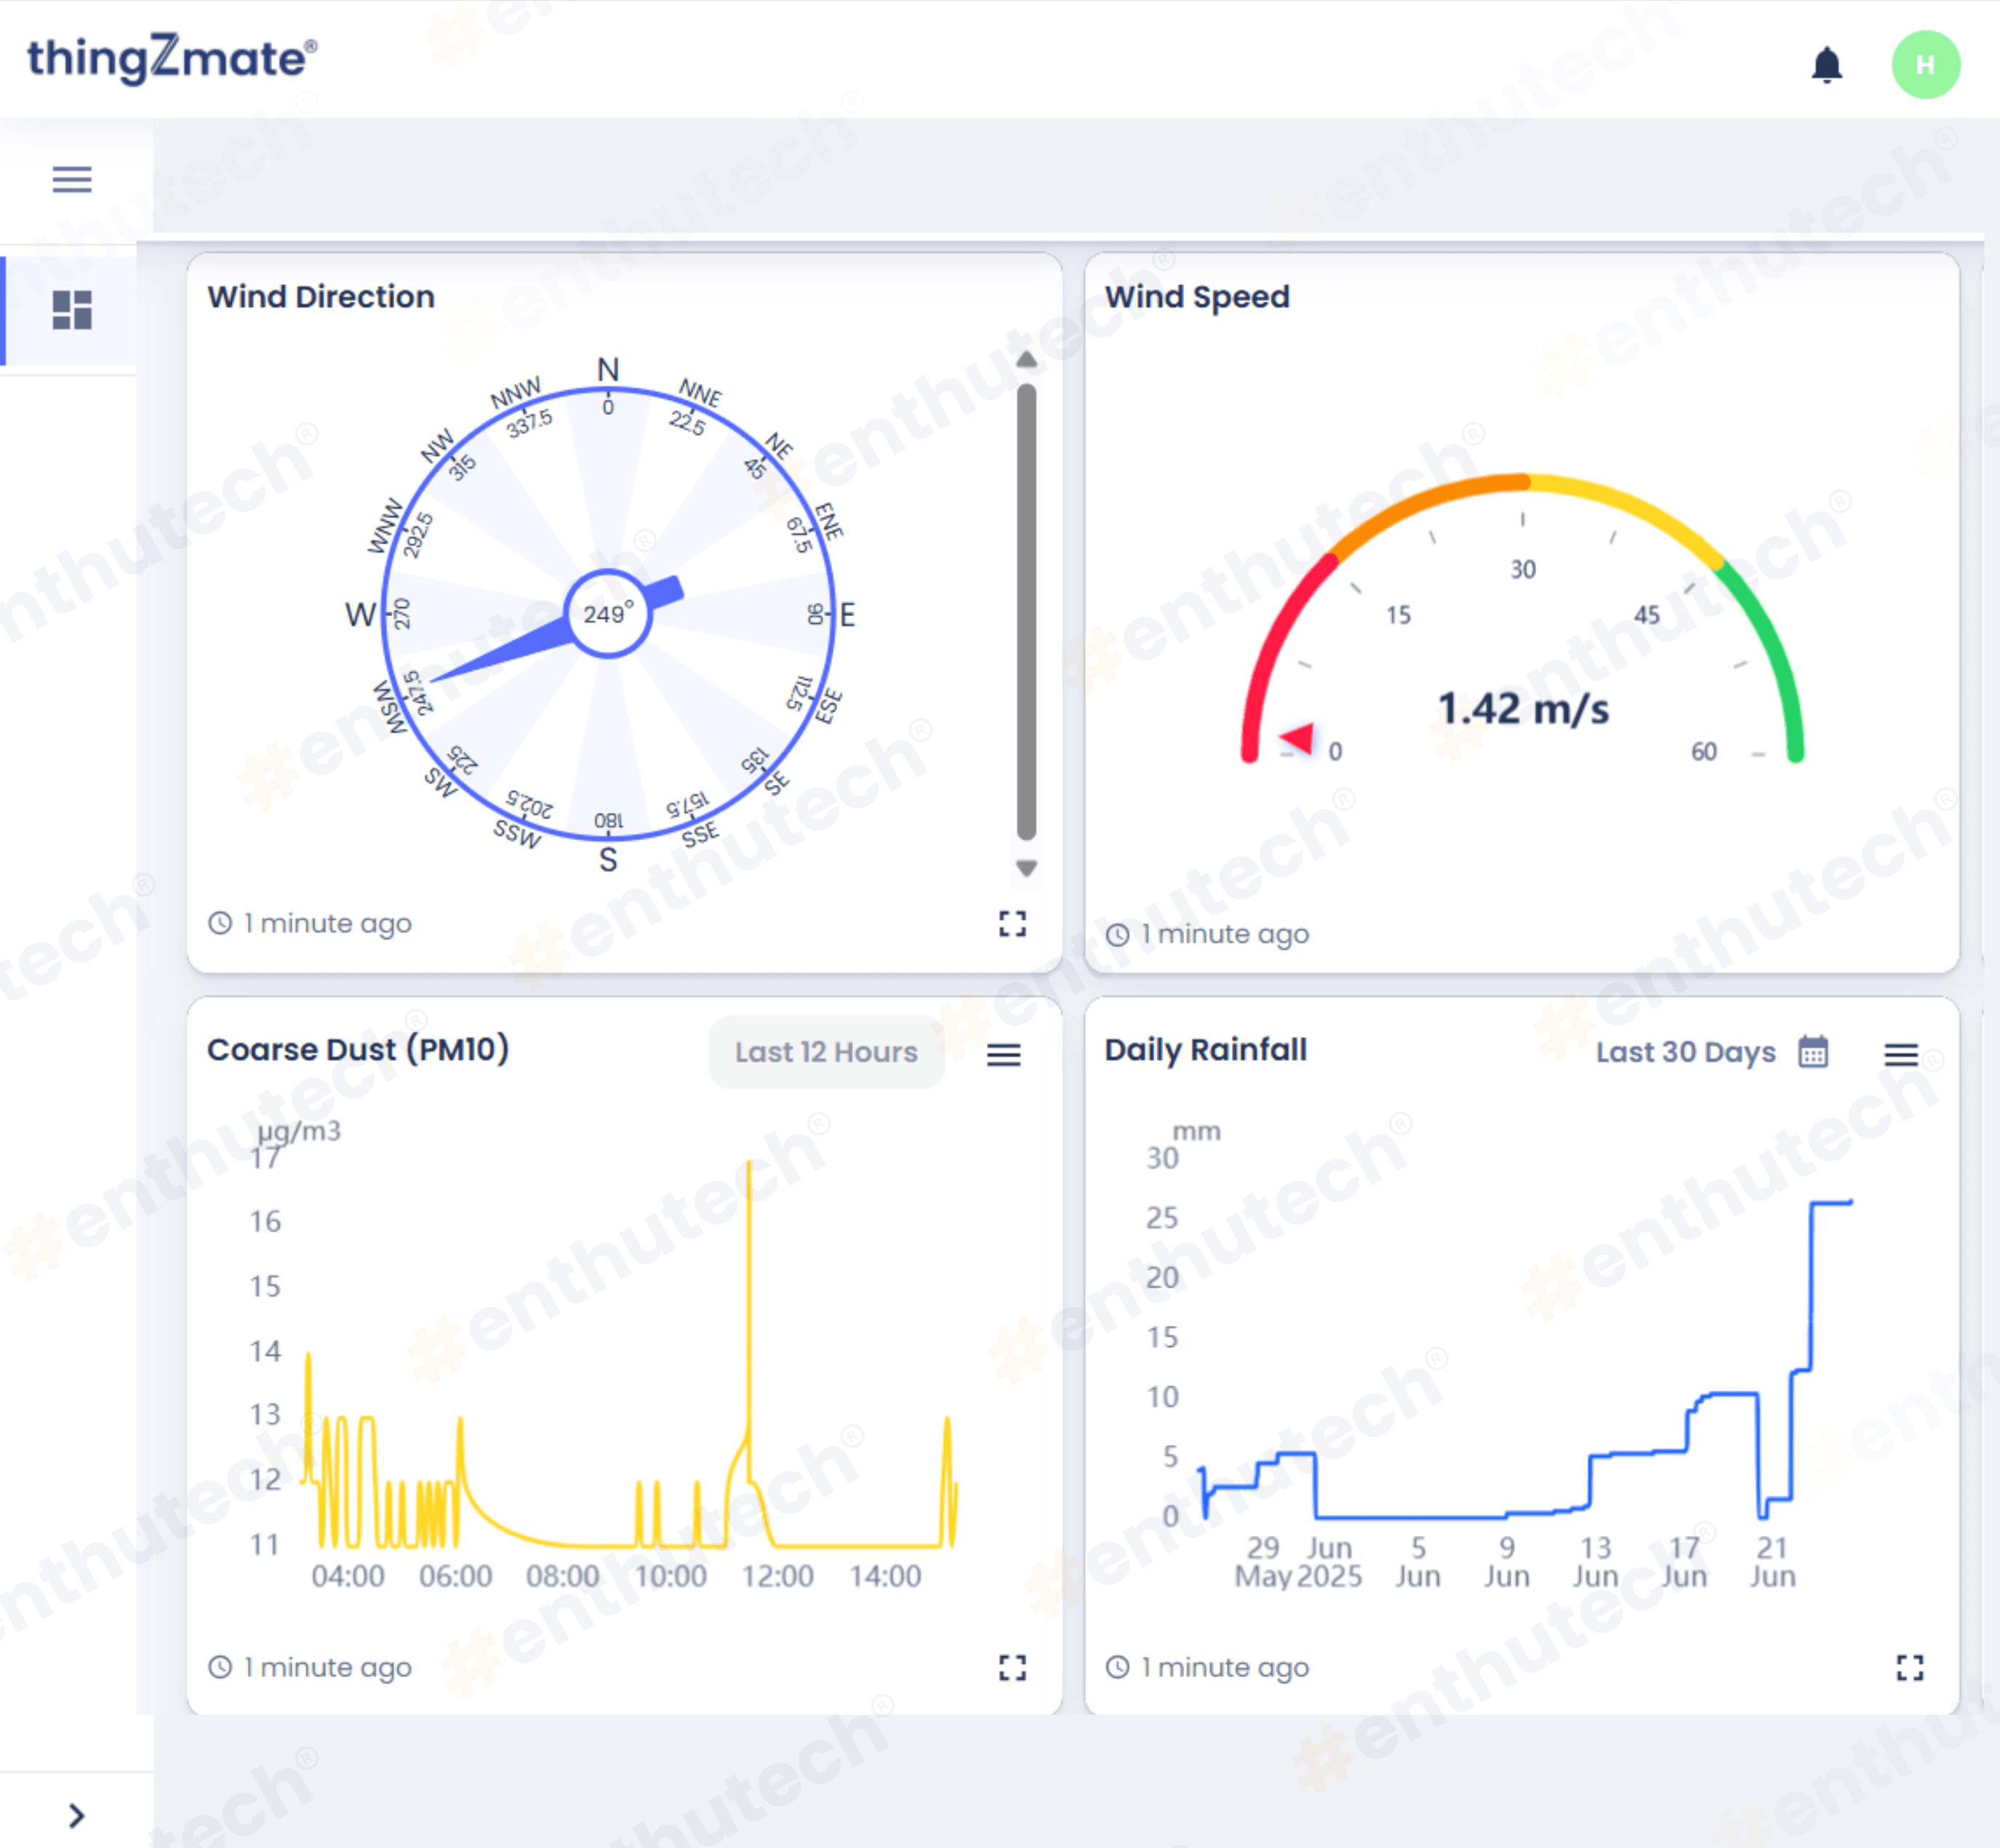This screenshot has width=2000, height=1848.
Task: Open Last 30 Days time range selector
Action: 1685,1052
